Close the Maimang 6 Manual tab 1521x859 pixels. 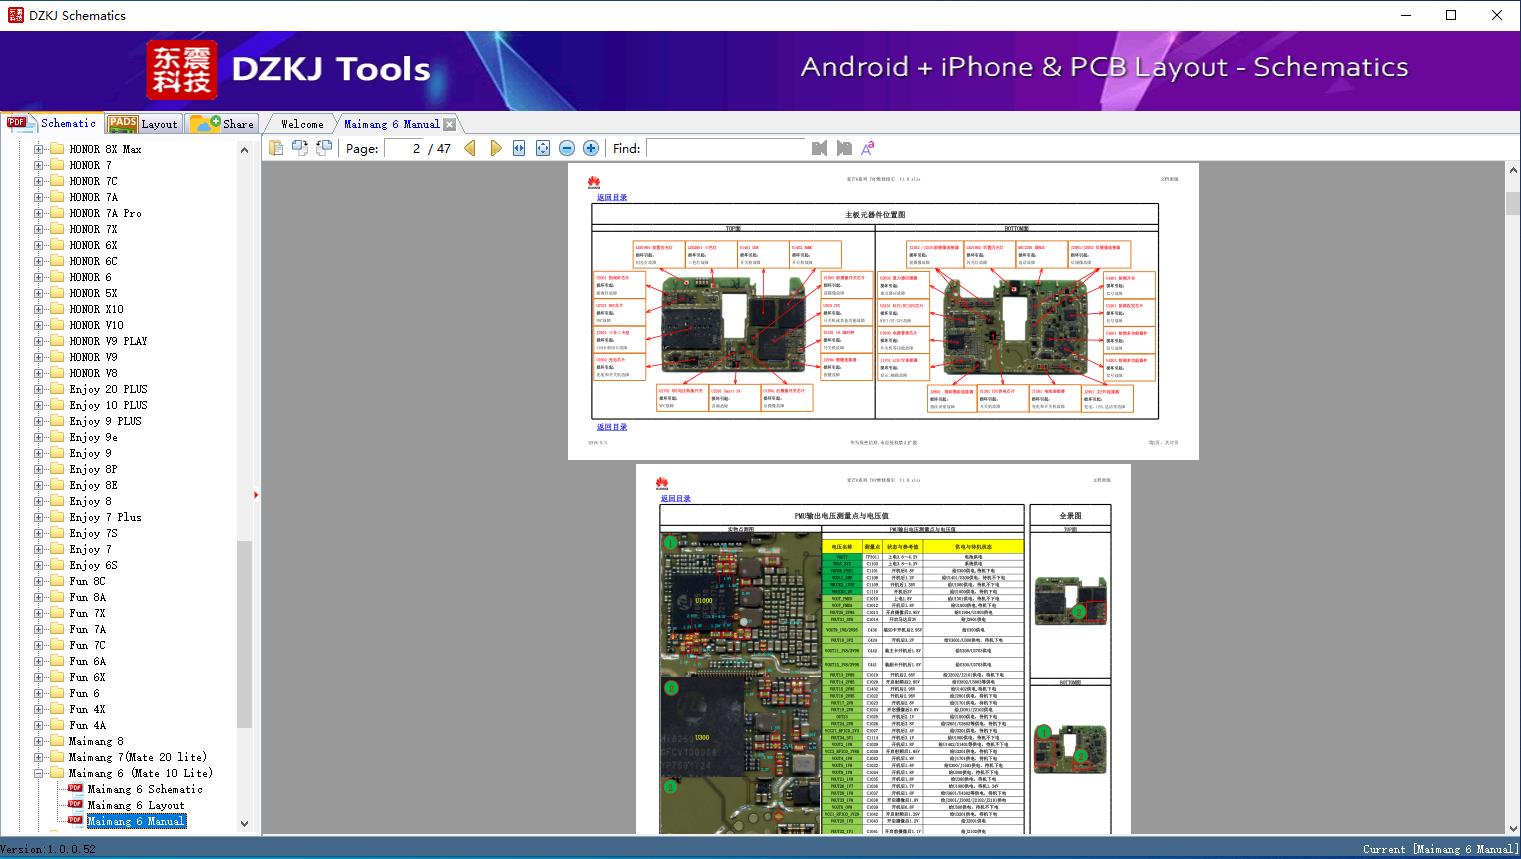(450, 124)
